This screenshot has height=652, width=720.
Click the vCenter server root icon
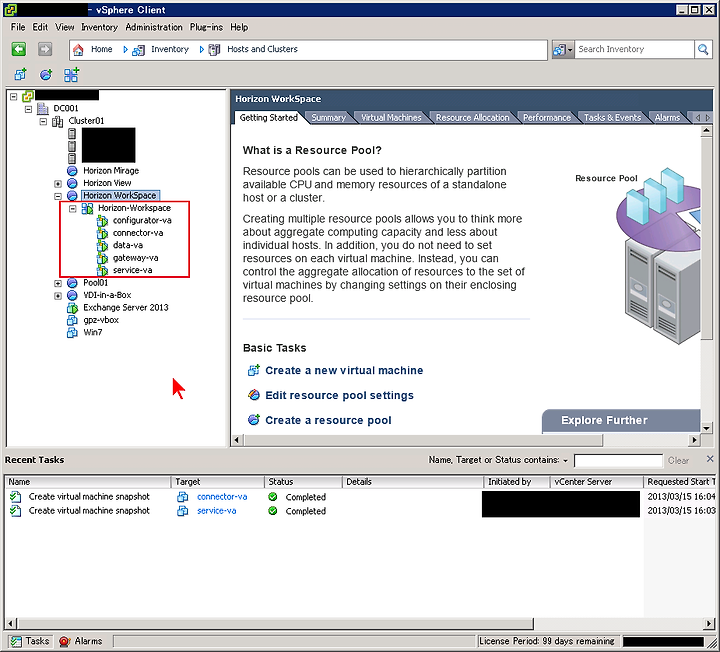(28, 96)
